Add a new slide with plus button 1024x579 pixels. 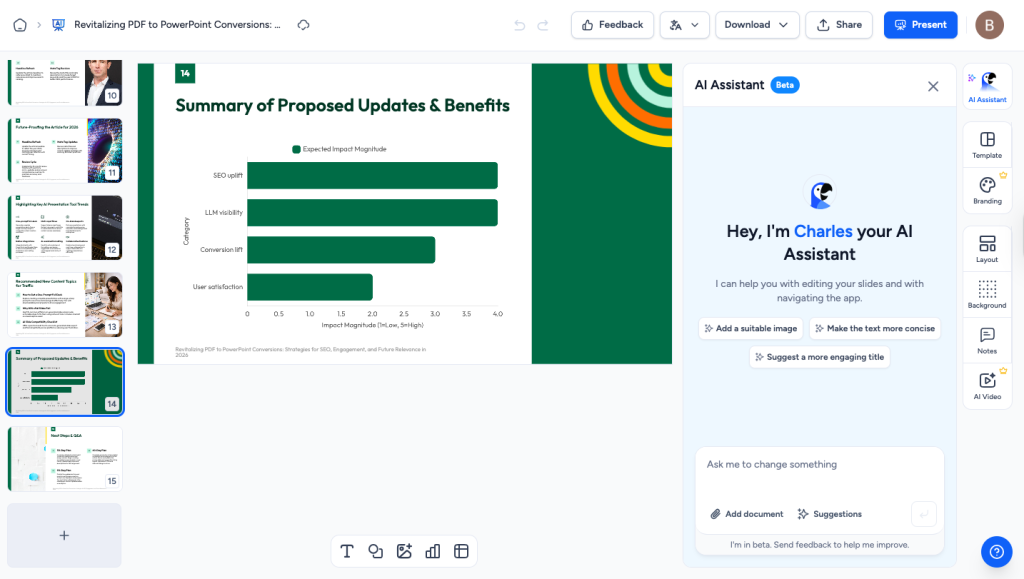click(x=64, y=535)
